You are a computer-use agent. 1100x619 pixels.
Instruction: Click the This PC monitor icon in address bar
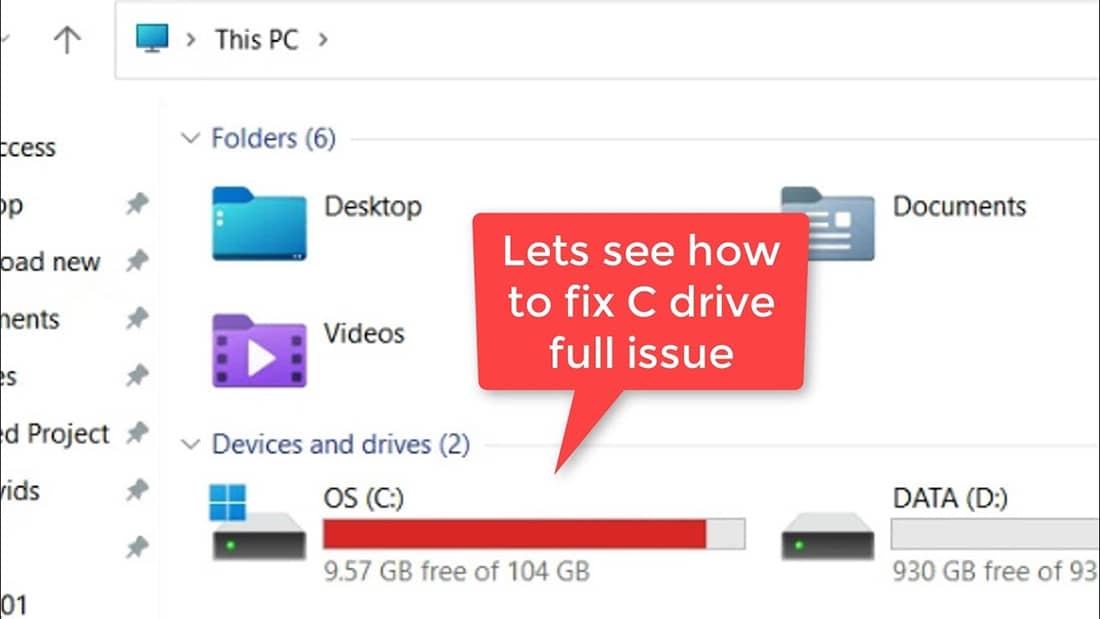point(152,38)
